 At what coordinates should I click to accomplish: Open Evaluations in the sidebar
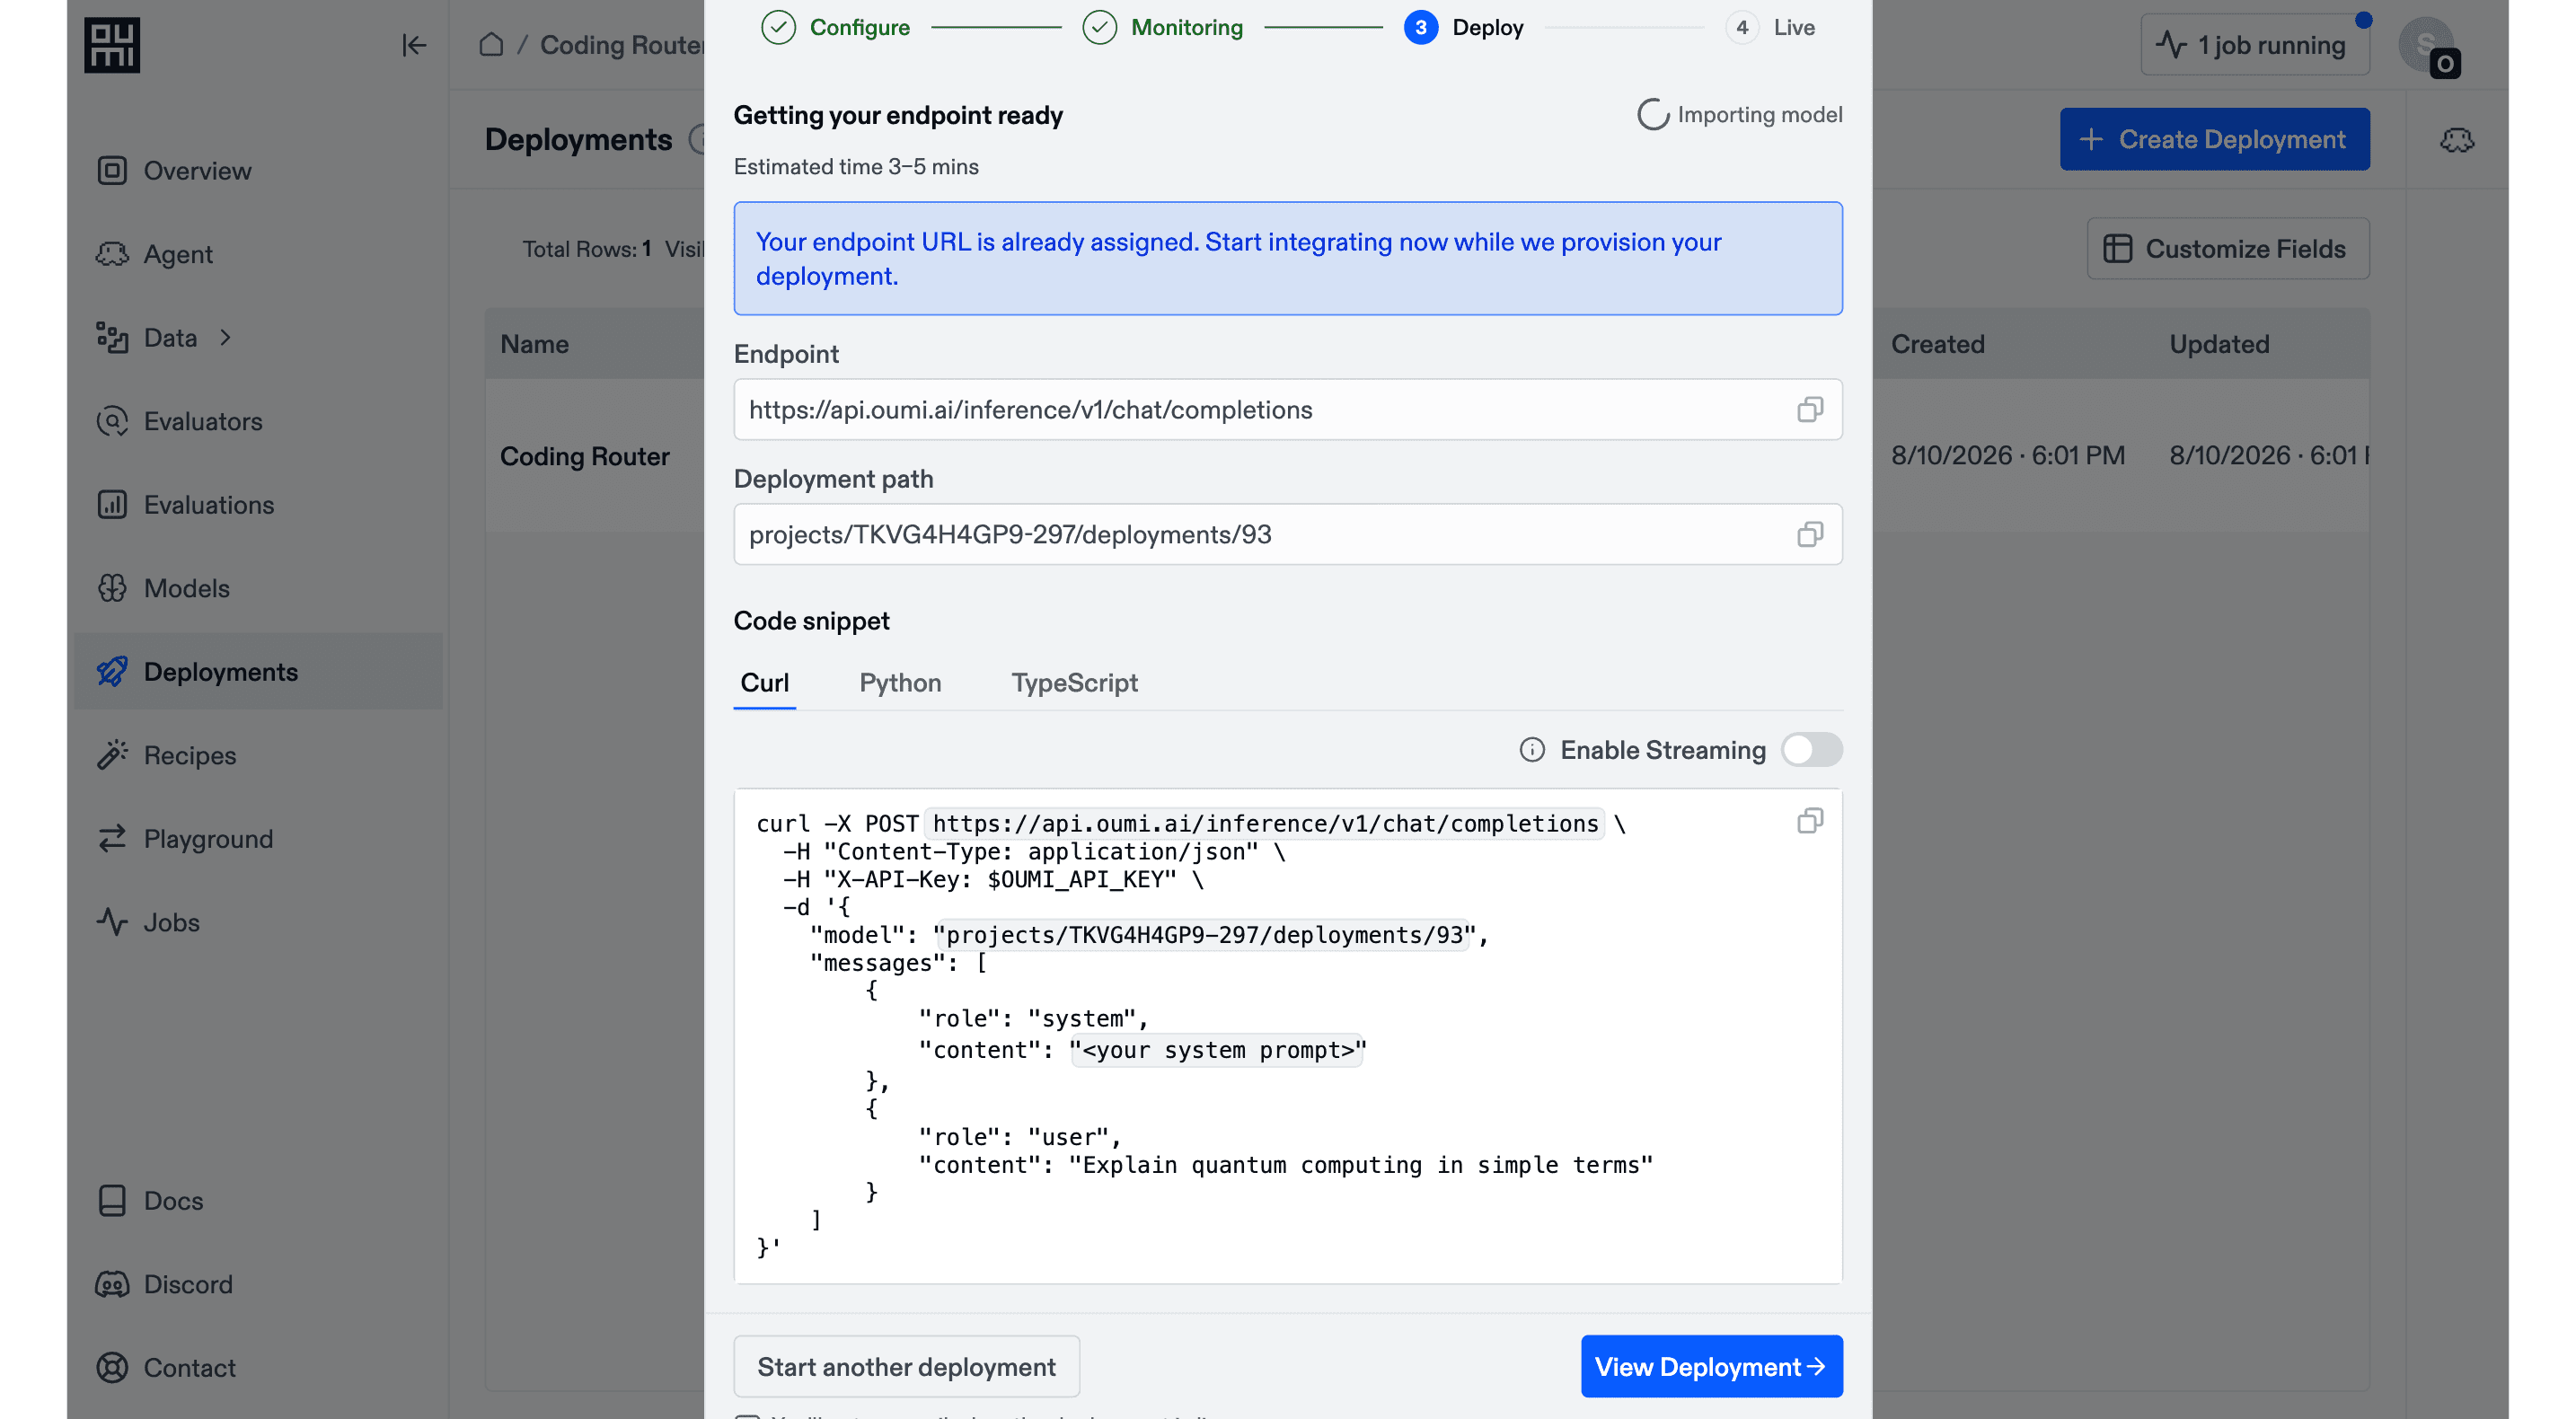(258, 505)
